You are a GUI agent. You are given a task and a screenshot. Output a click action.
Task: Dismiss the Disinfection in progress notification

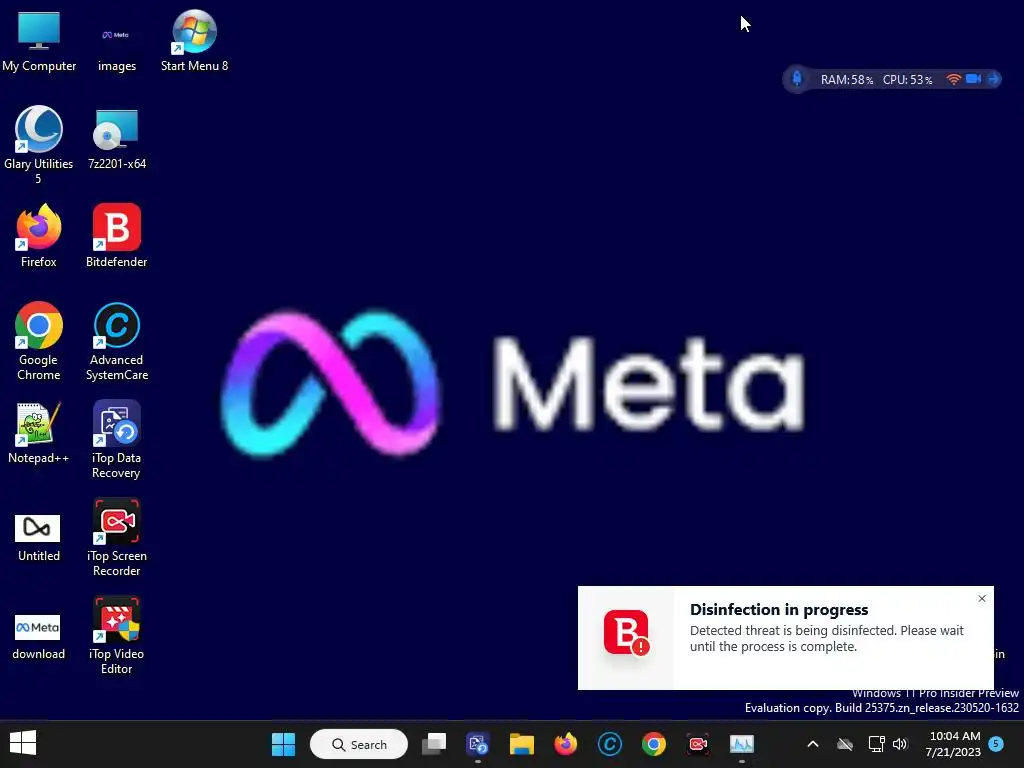[982, 598]
